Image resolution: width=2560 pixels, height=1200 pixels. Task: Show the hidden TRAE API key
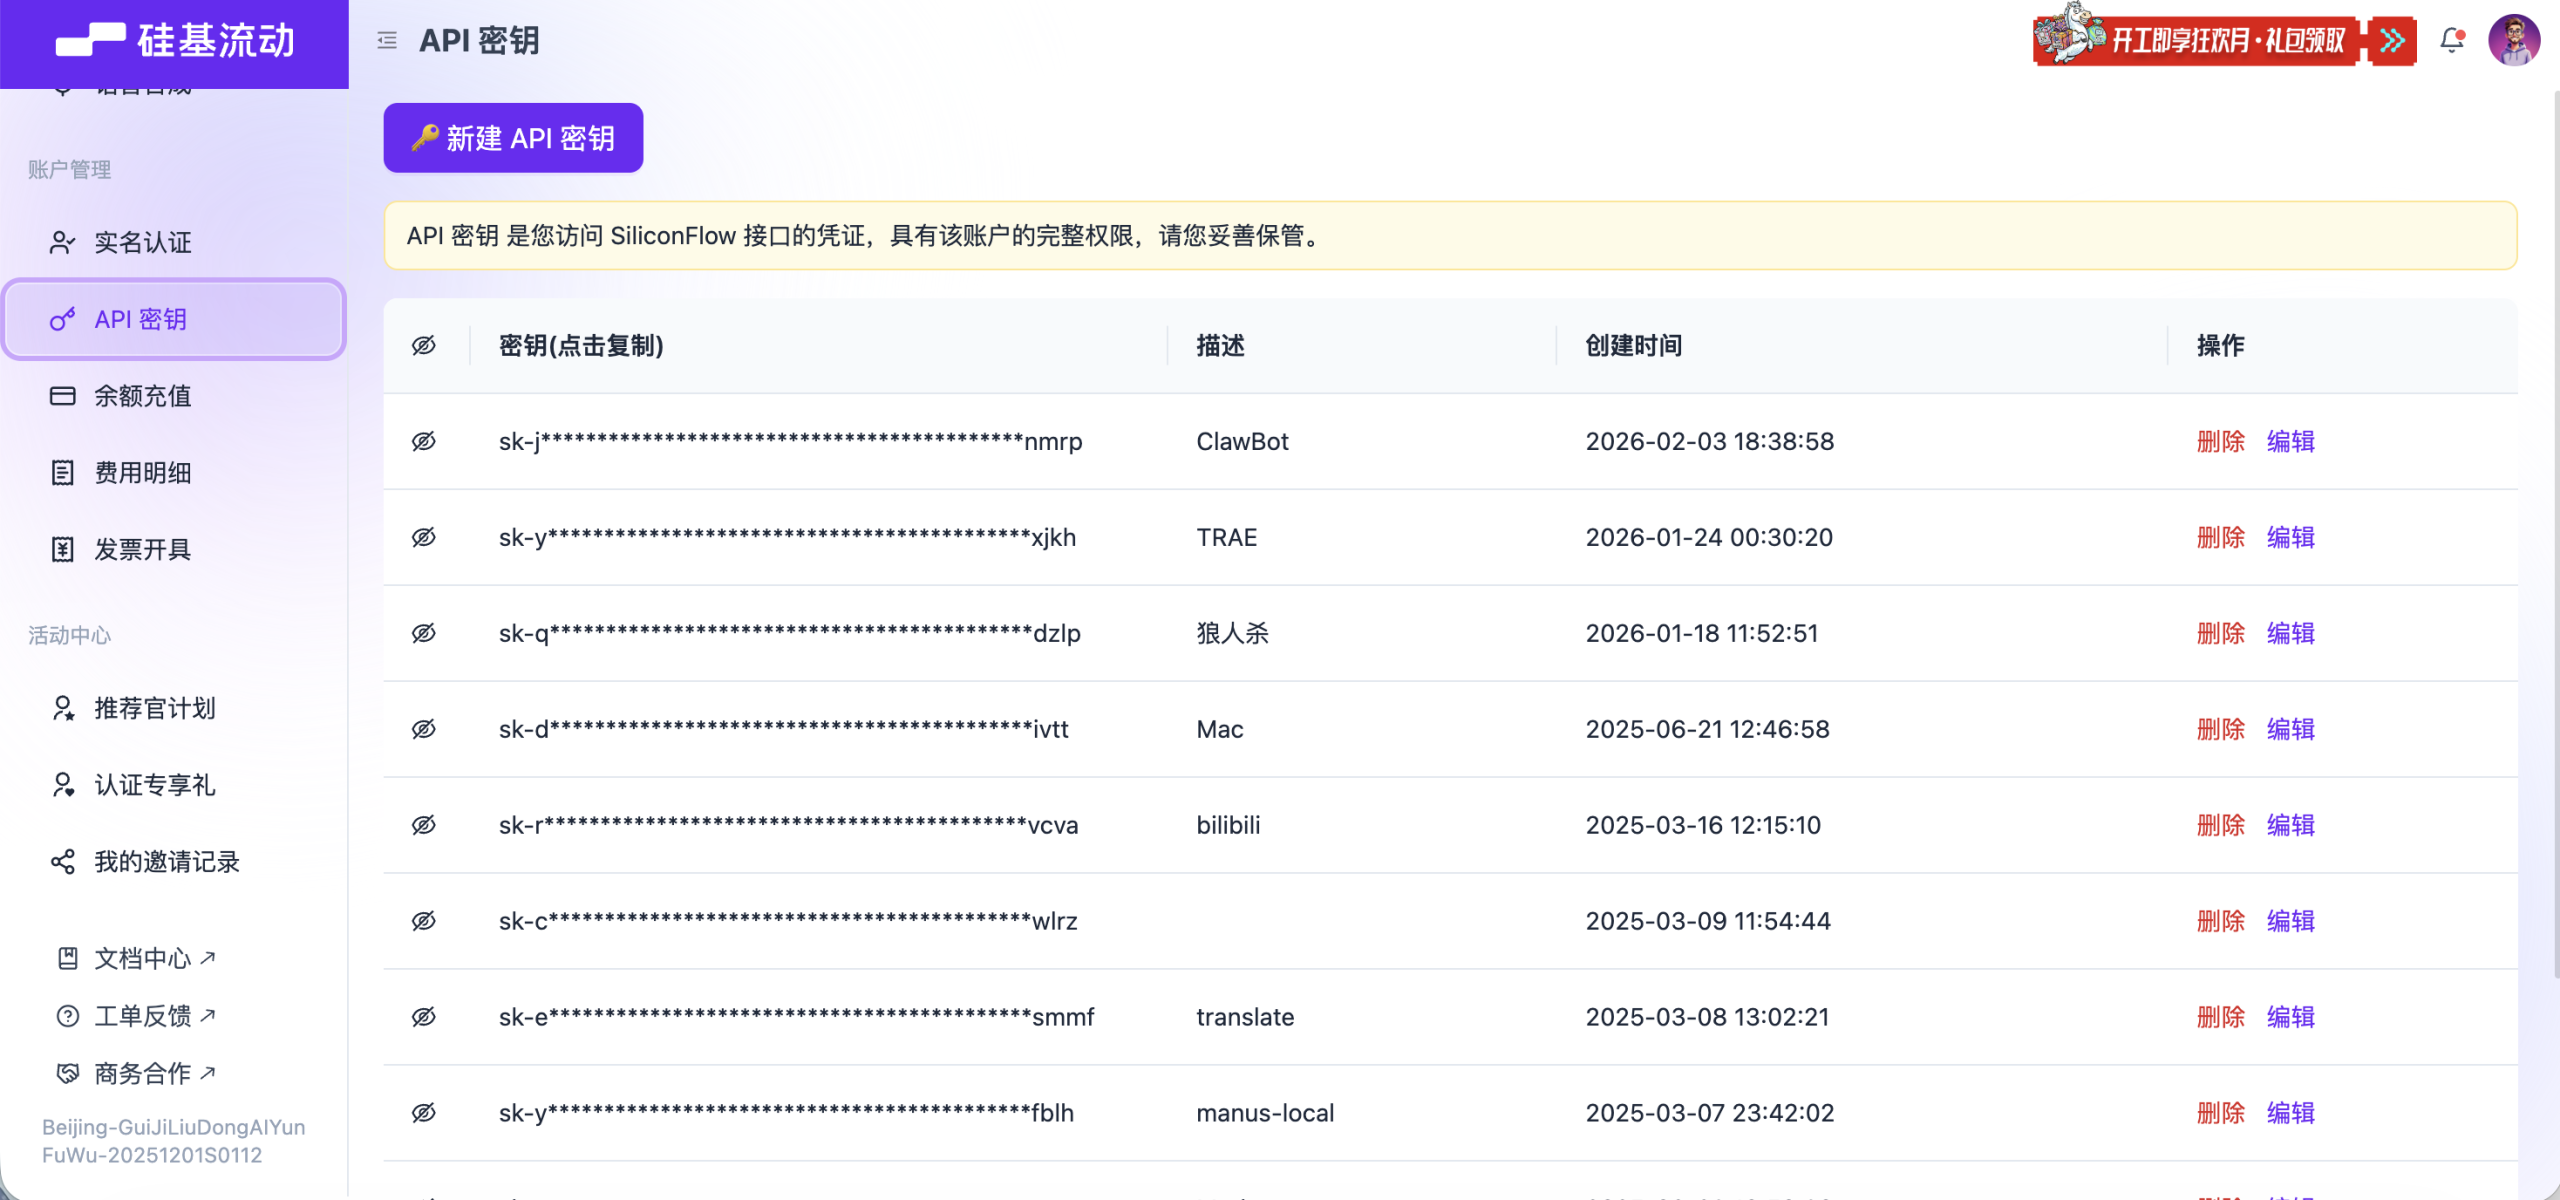424,537
